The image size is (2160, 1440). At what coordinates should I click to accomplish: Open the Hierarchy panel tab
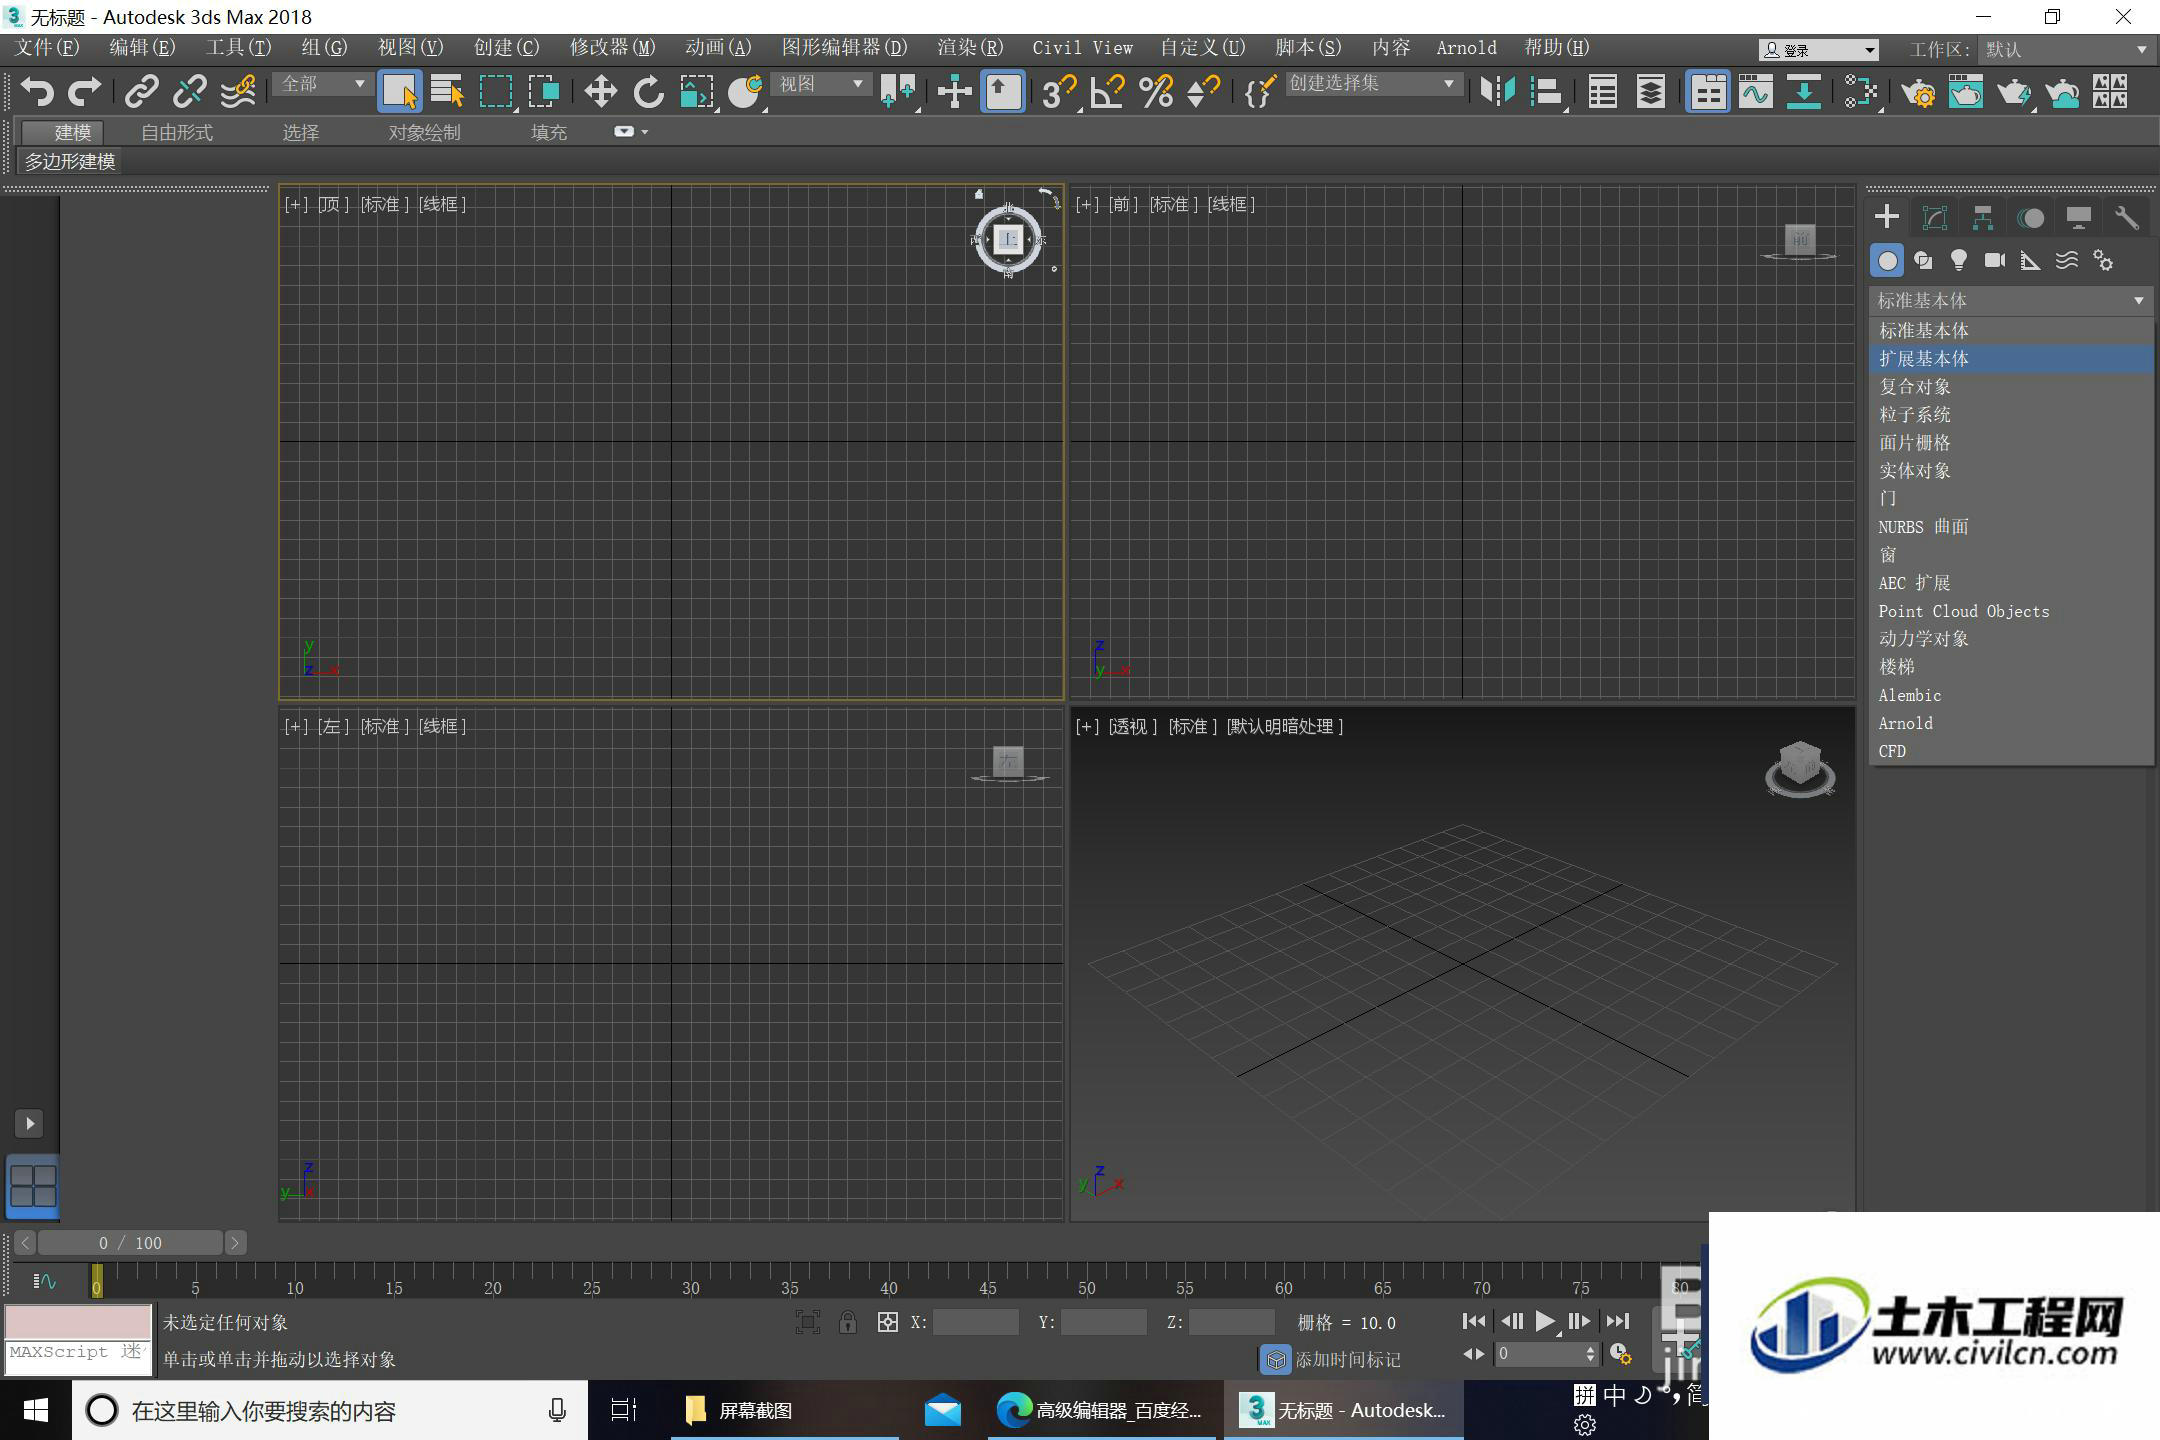tap(1983, 217)
